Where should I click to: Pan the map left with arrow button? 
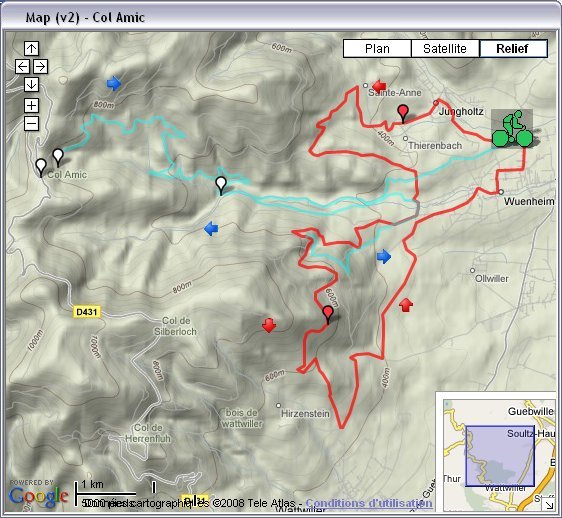(x=22, y=67)
